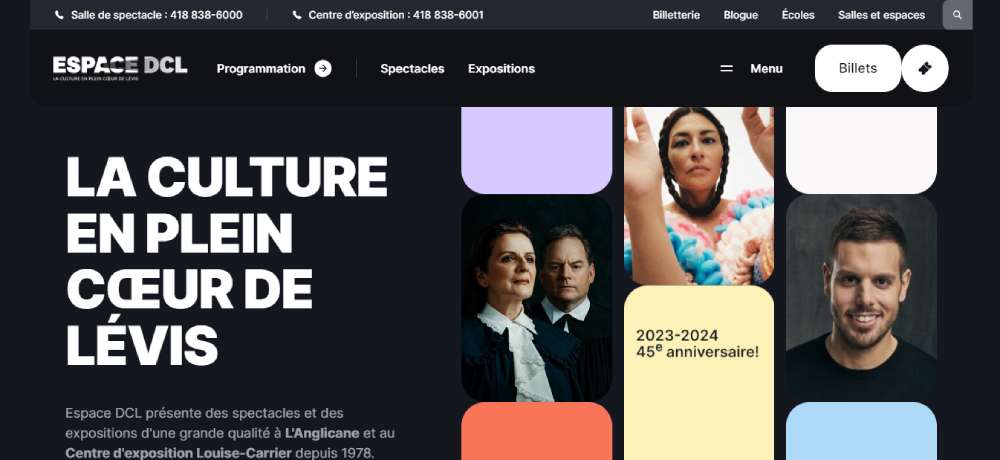
Task: Click the Espace DCL logo
Action: pos(120,68)
